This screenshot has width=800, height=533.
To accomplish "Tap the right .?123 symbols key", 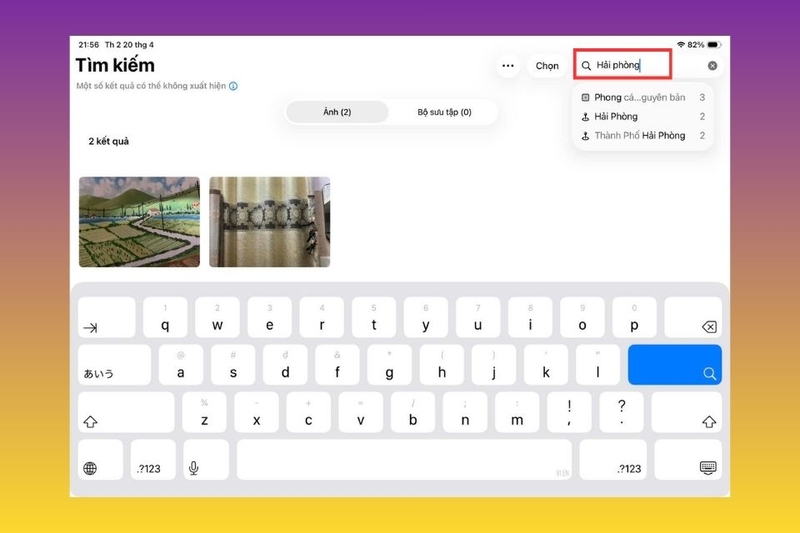I will 613,460.
